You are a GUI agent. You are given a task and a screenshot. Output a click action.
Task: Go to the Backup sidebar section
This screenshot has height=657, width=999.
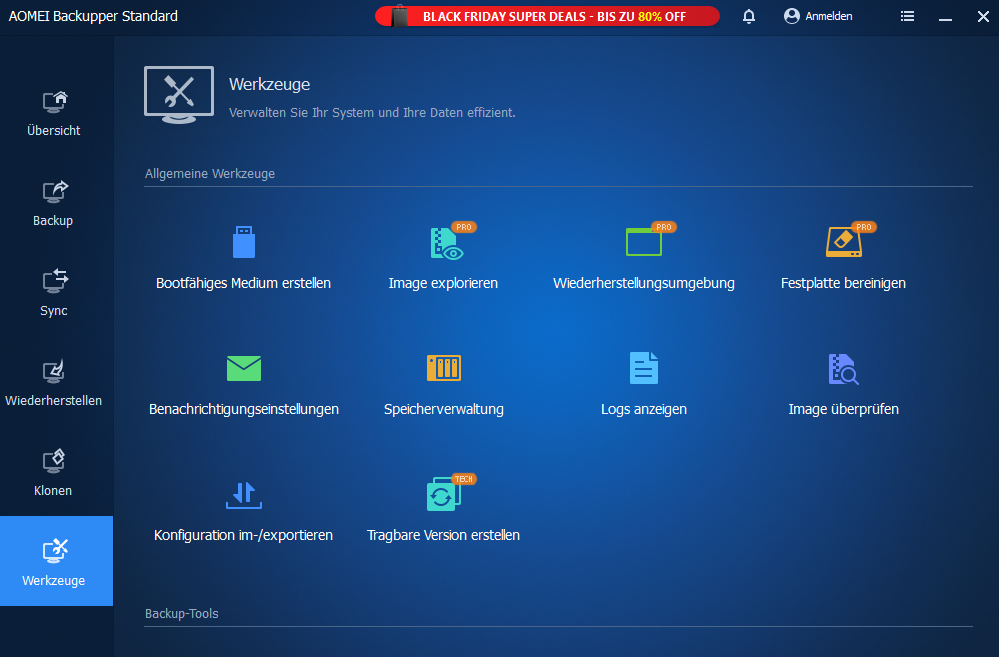pyautogui.click(x=54, y=205)
